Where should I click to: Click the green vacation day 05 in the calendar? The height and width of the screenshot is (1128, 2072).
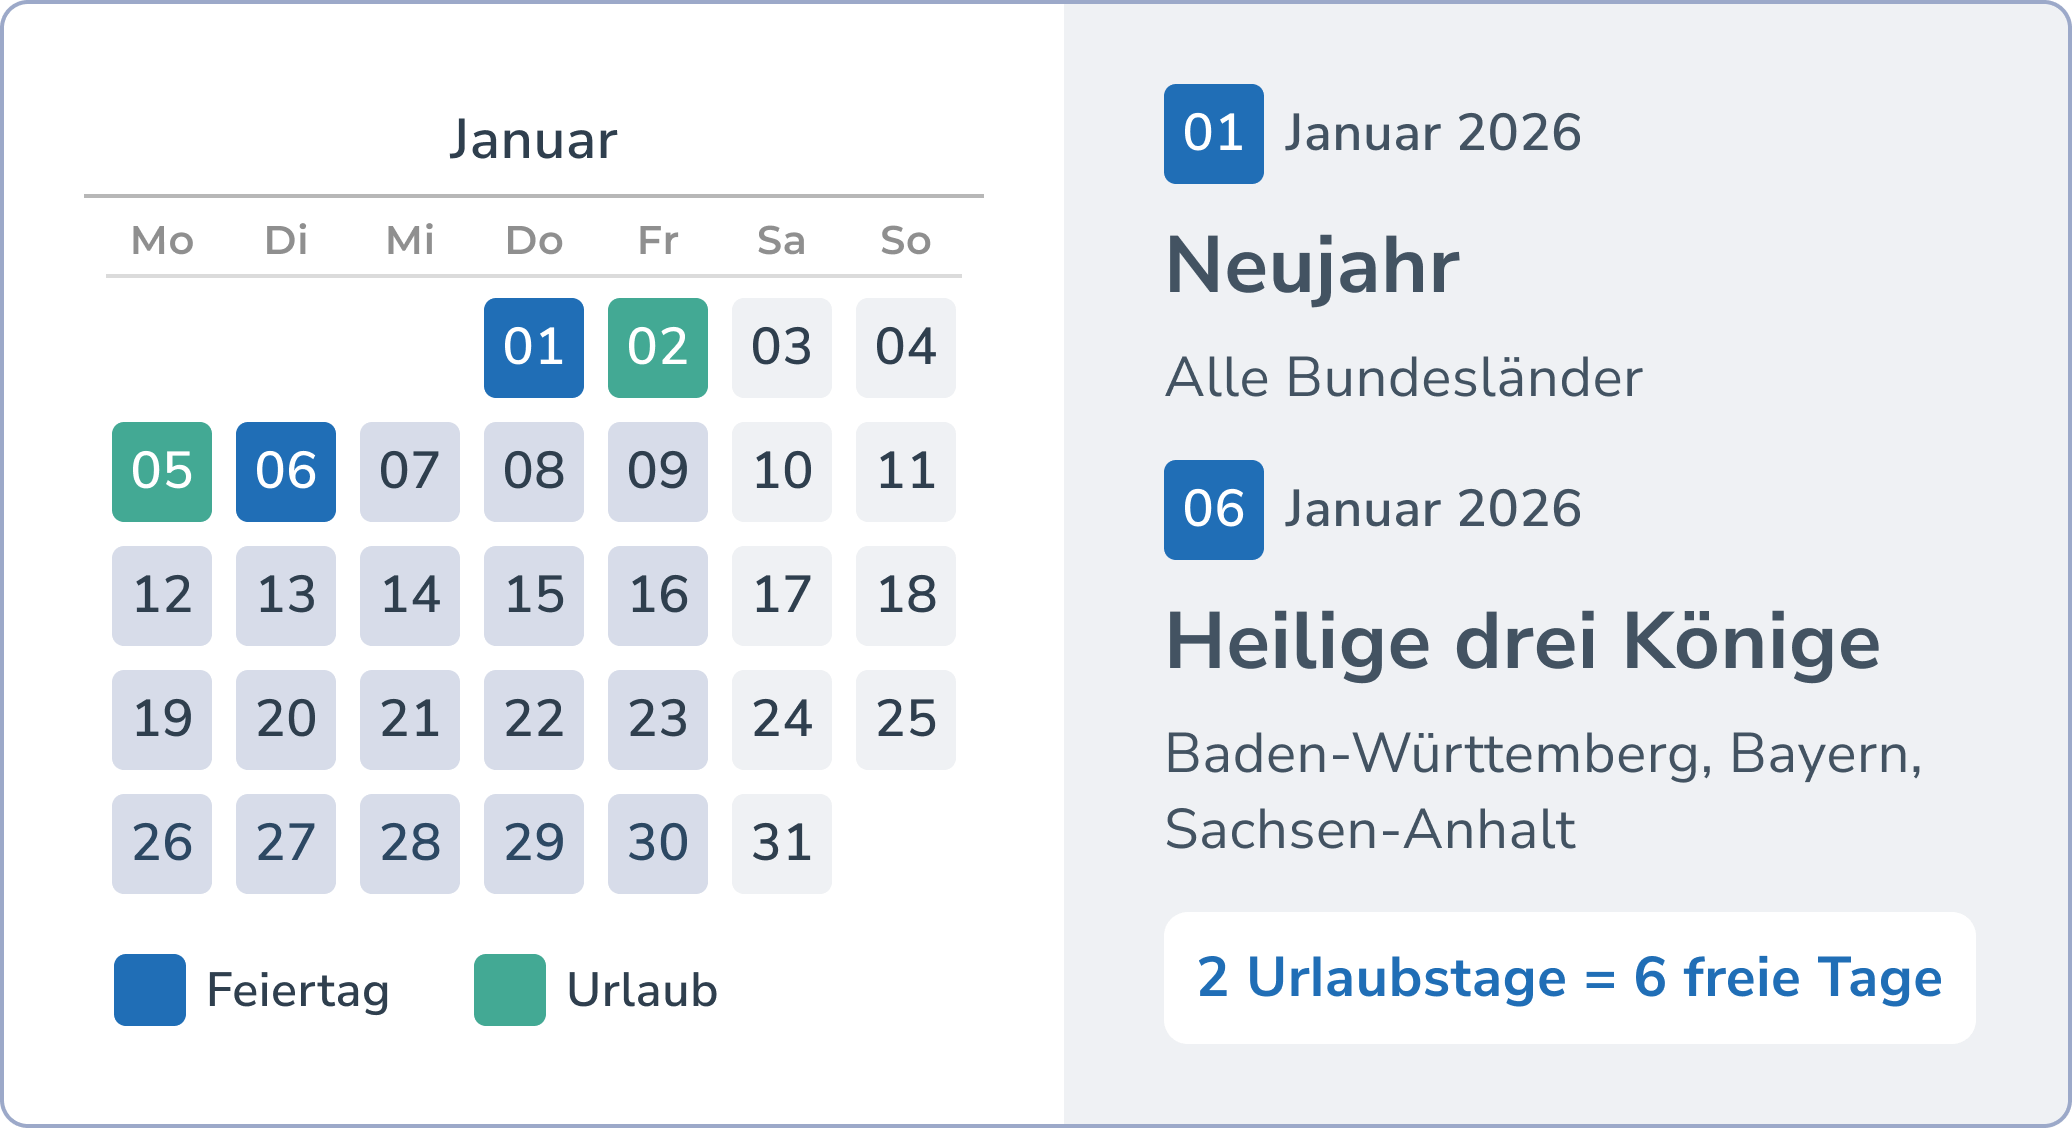pos(161,471)
